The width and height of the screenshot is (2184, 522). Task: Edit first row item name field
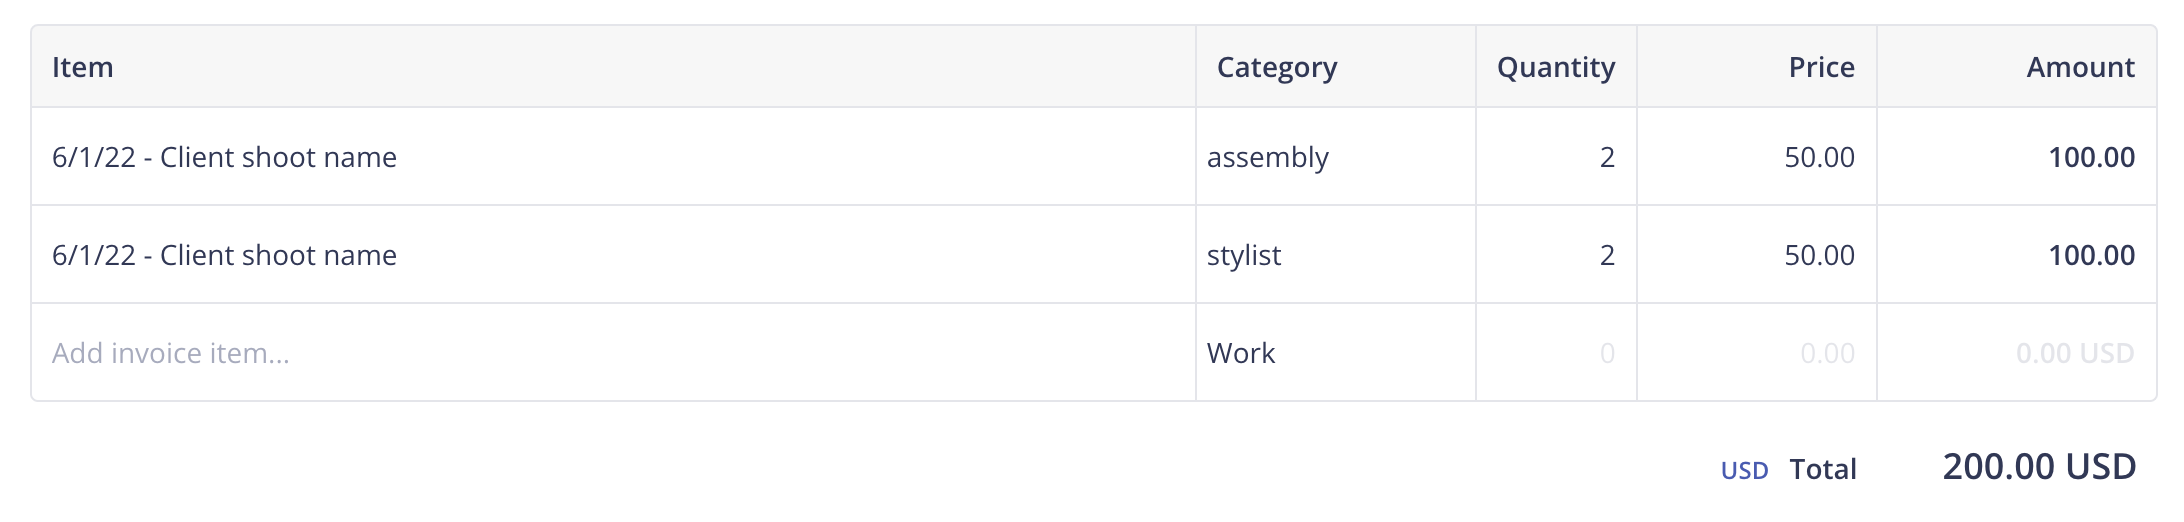tap(613, 157)
